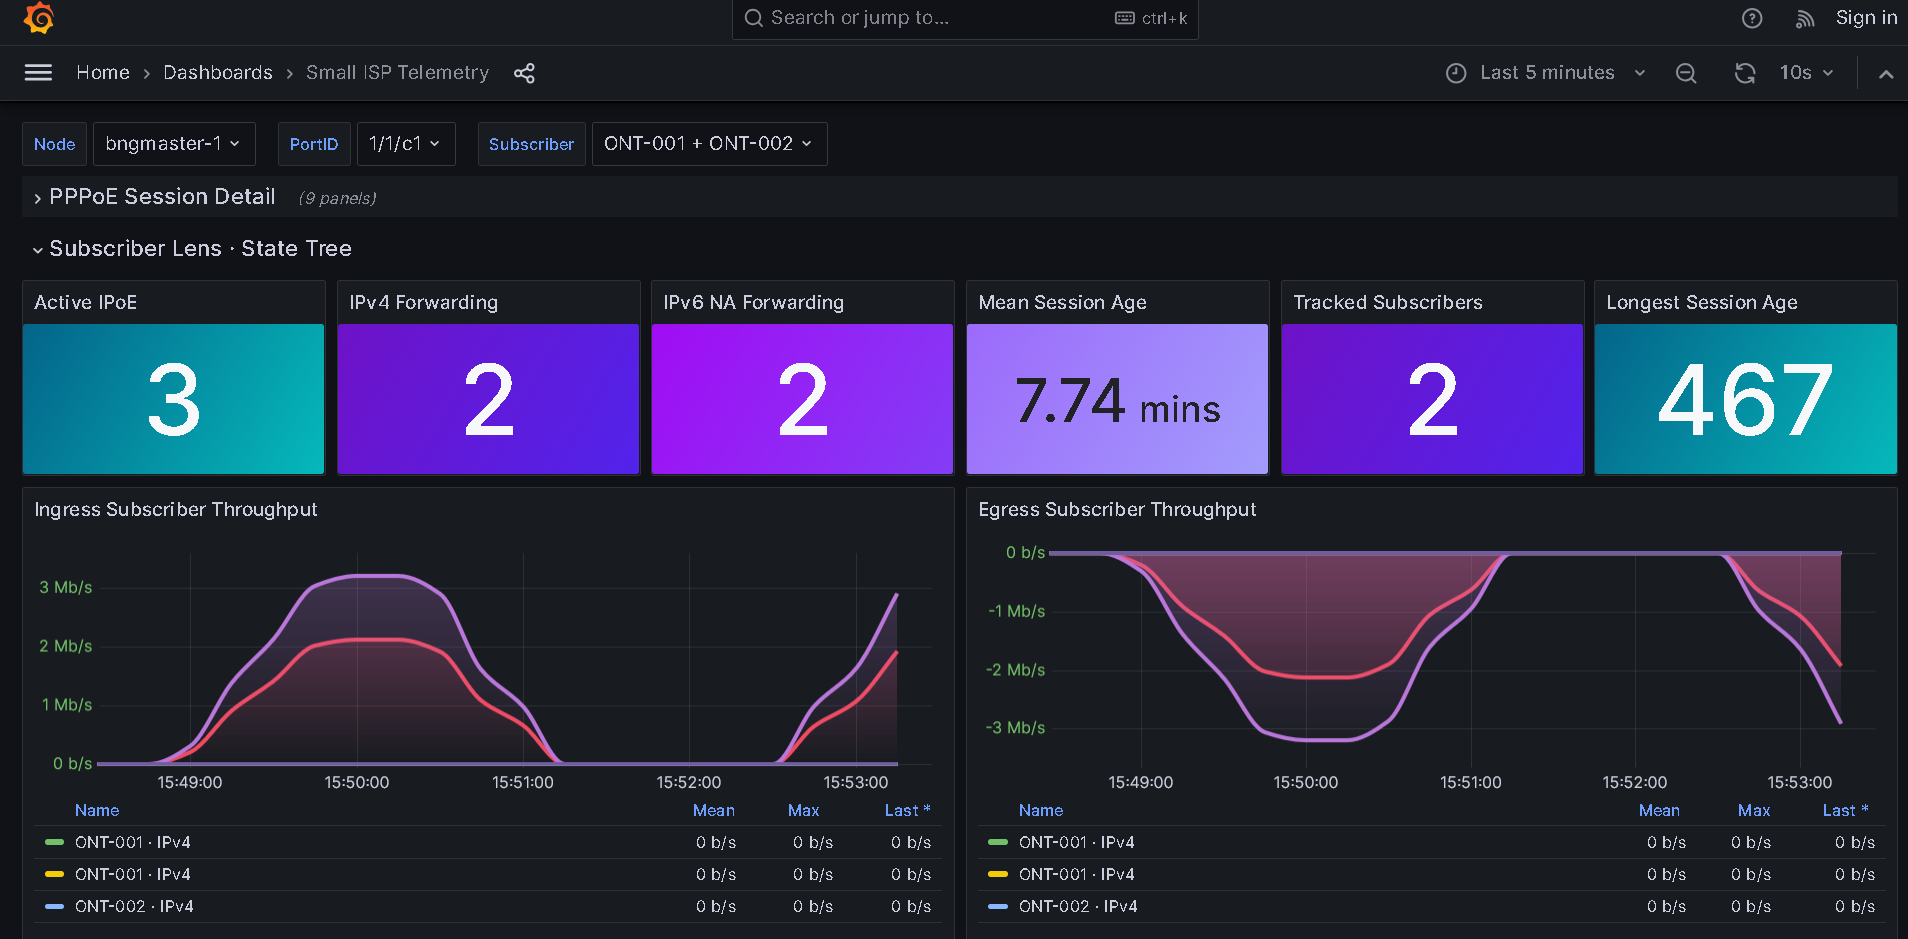Screen dimensions: 1908x939
Task: Click the search magnifier icon
Action: [754, 18]
